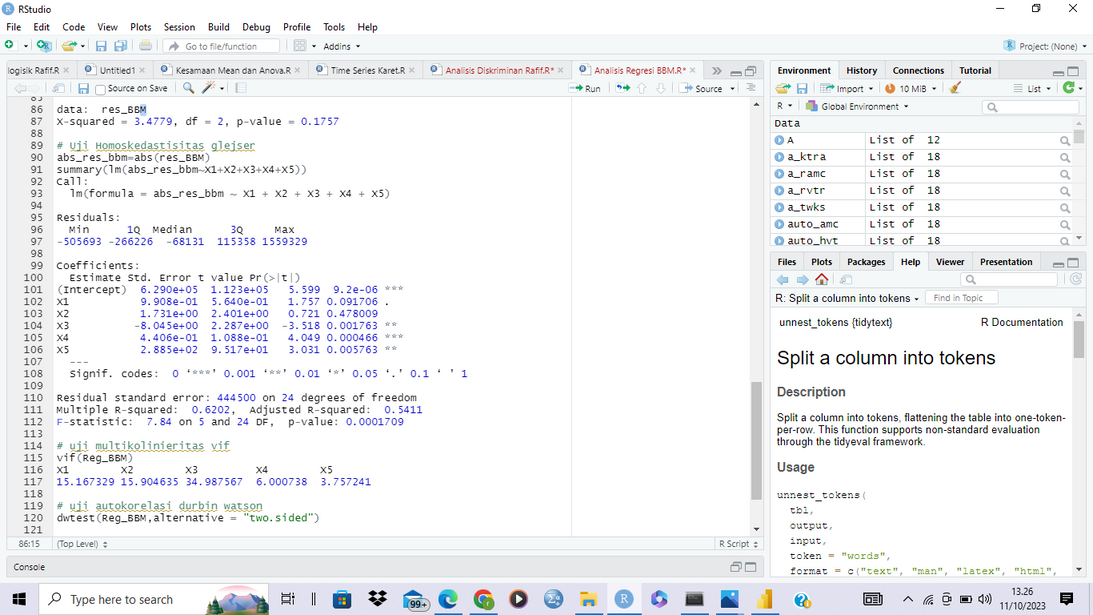Click the save all documents icon
This screenshot has height=615, width=1093.
pos(120,46)
